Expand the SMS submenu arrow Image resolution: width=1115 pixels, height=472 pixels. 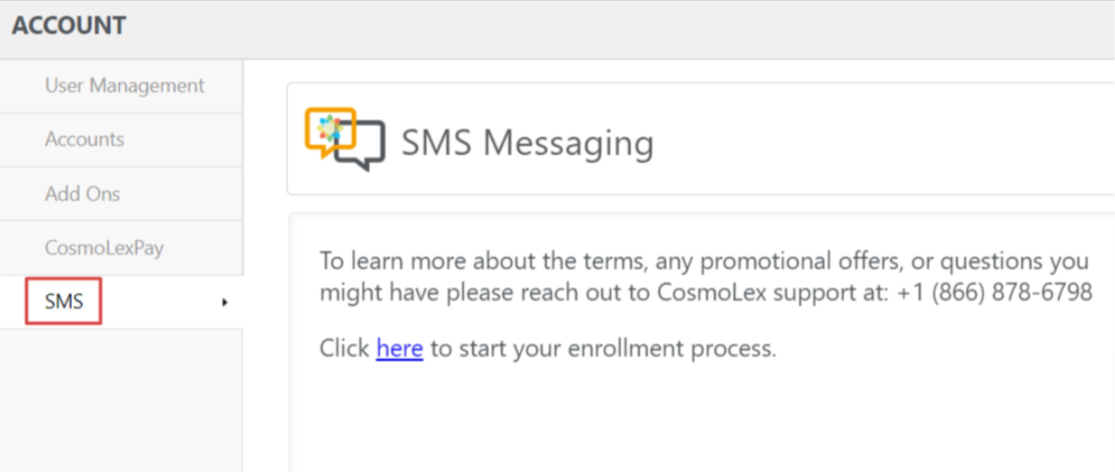point(225,302)
